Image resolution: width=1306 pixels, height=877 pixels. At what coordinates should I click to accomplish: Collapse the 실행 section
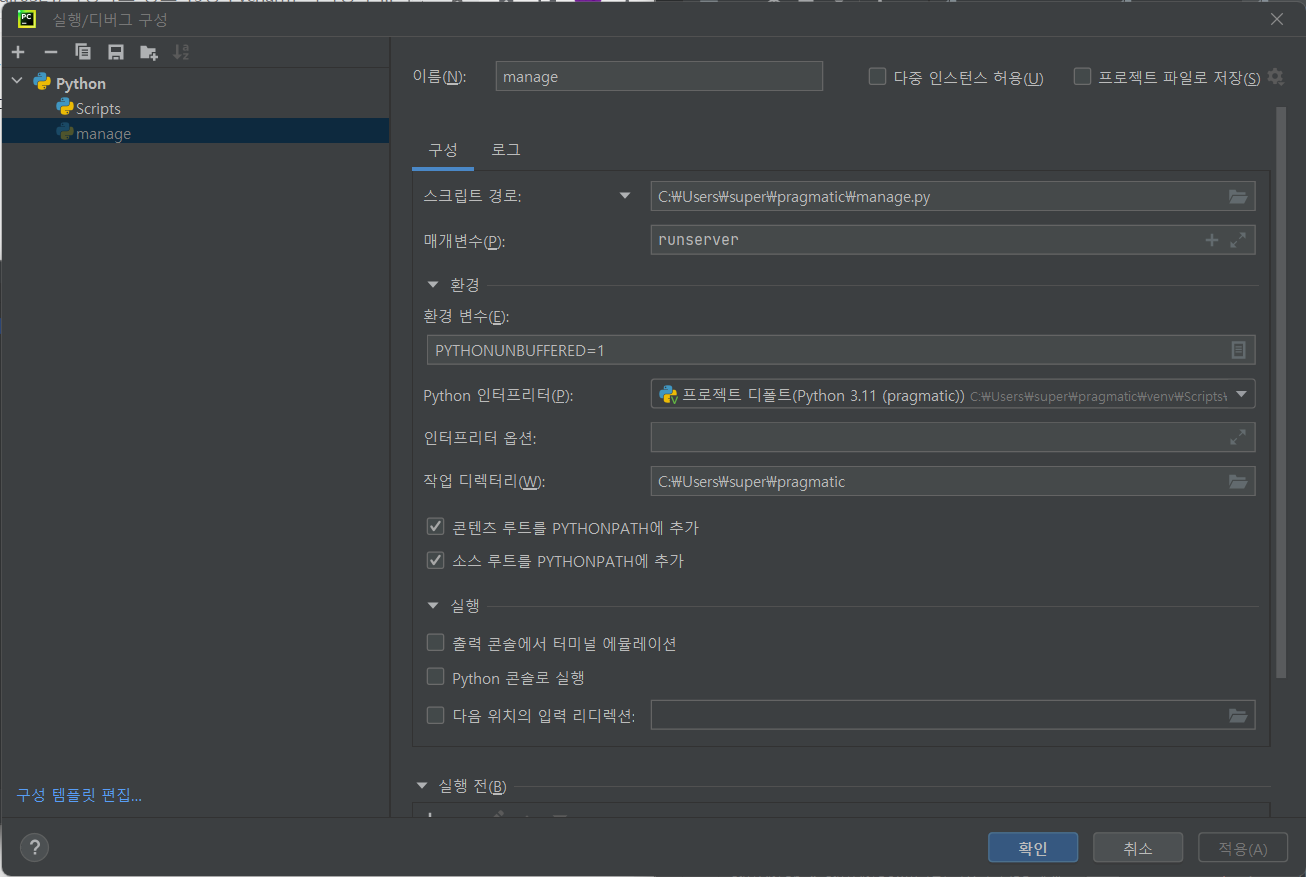coord(433,605)
